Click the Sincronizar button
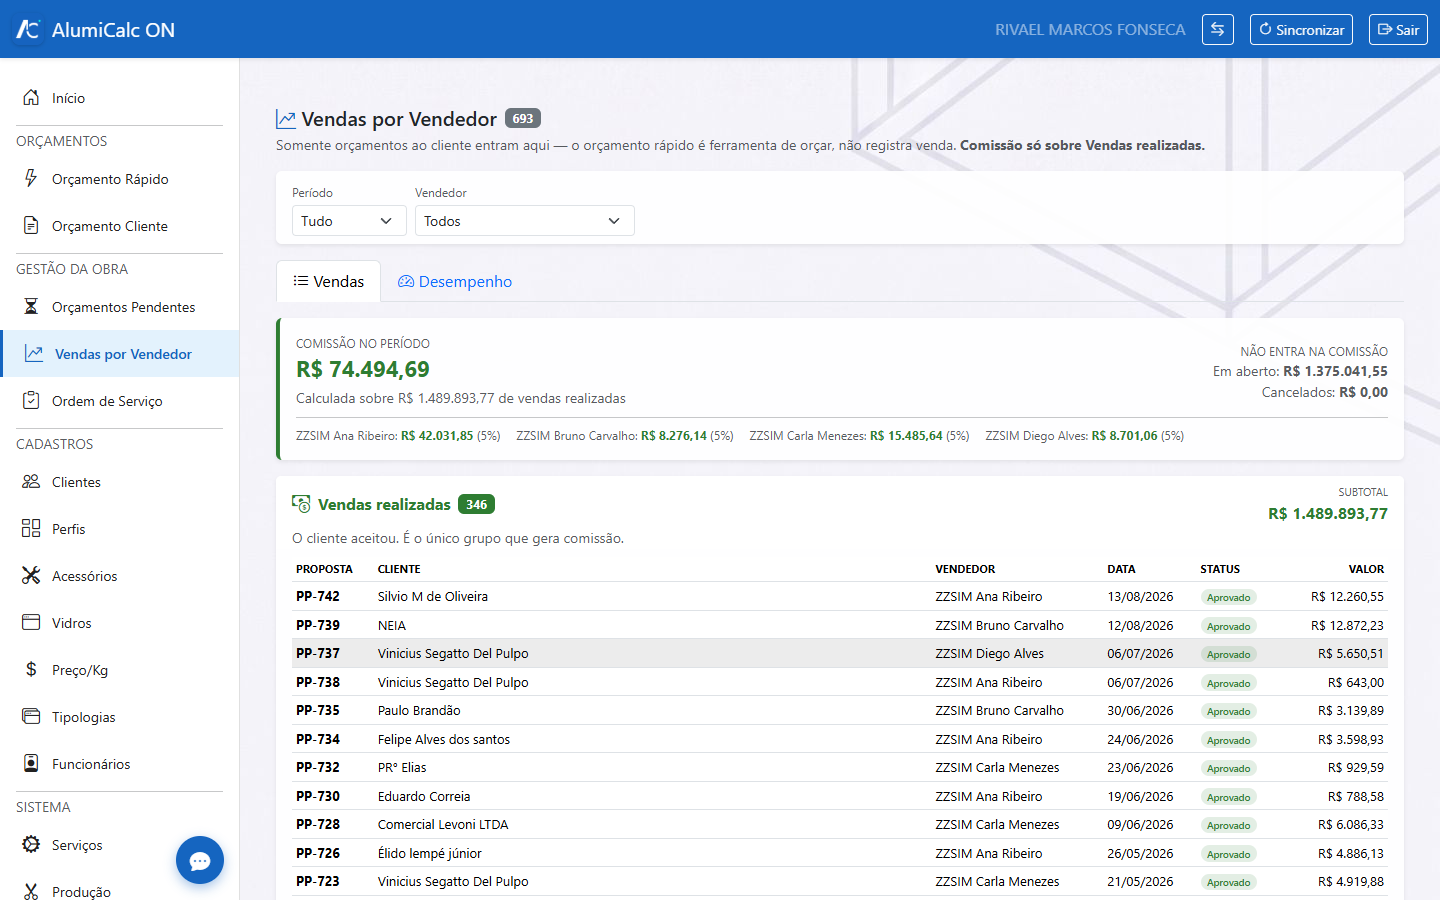Image resolution: width=1440 pixels, height=900 pixels. tap(1301, 29)
